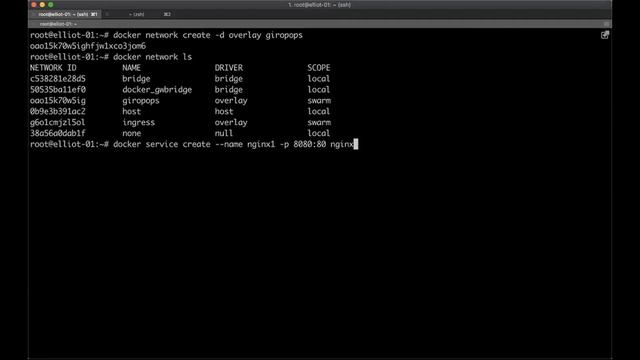Click network hash 'oao15k70w5ighfjw1xco3jom6'

[88, 46]
